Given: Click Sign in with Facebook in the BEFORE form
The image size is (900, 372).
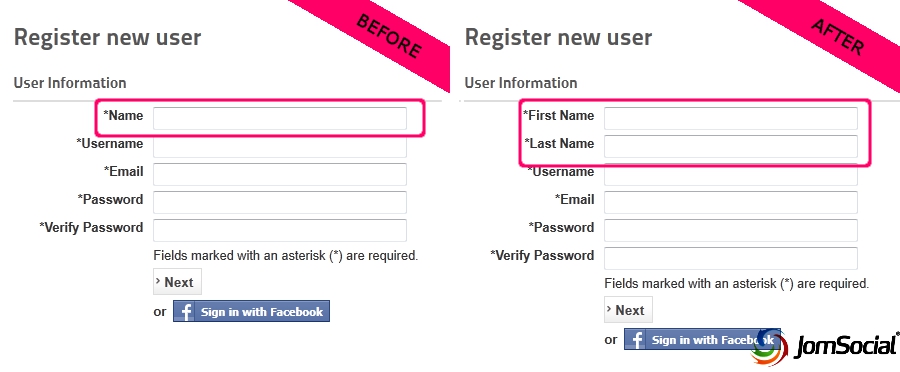Looking at the screenshot, I should pos(251,311).
